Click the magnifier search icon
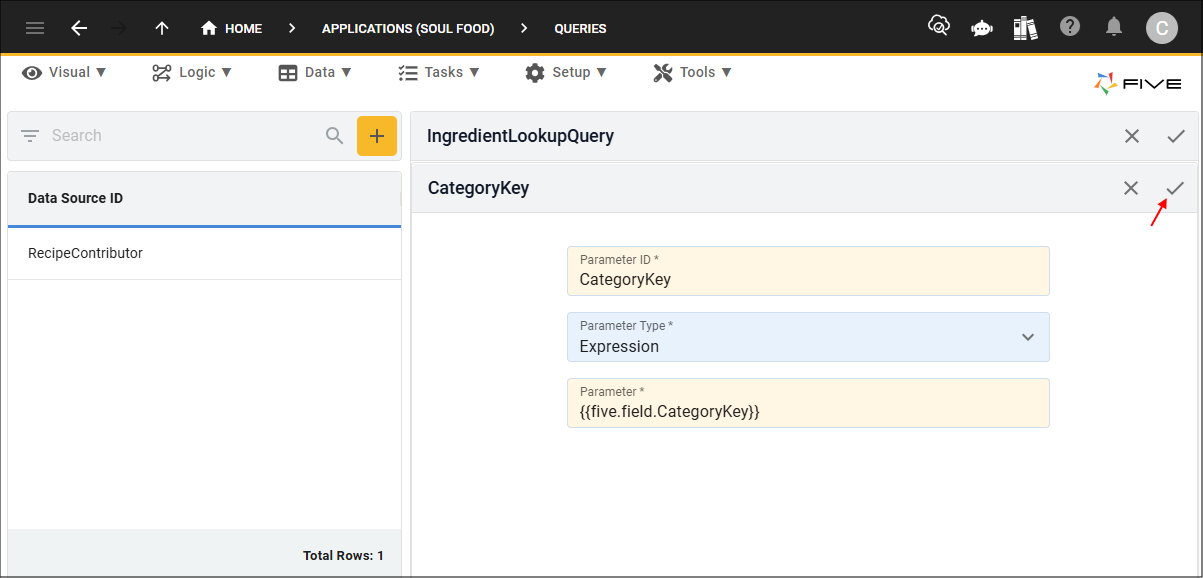The height and width of the screenshot is (578, 1203). (335, 135)
